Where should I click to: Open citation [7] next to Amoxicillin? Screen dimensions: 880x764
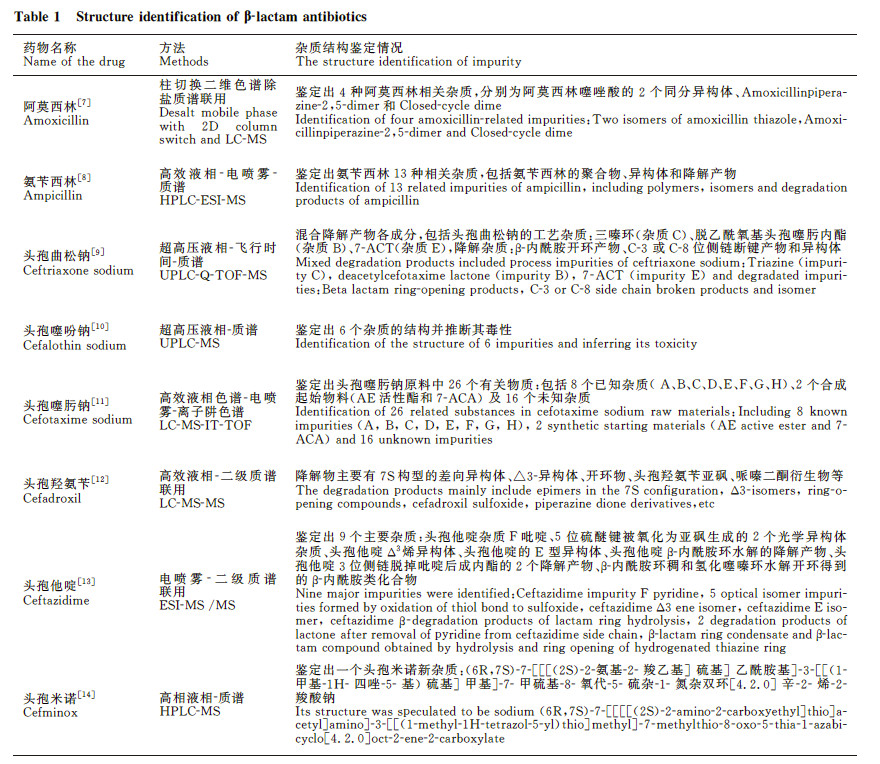(84, 102)
